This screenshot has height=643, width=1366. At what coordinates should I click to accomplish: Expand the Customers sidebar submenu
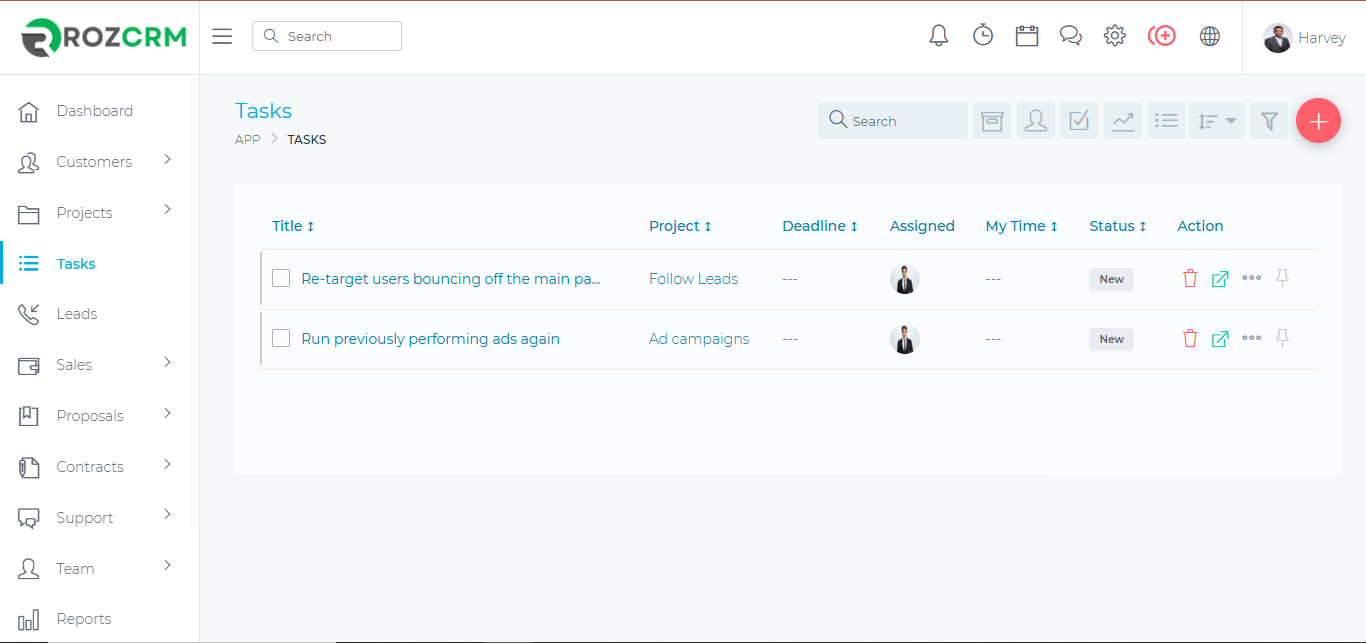167,160
